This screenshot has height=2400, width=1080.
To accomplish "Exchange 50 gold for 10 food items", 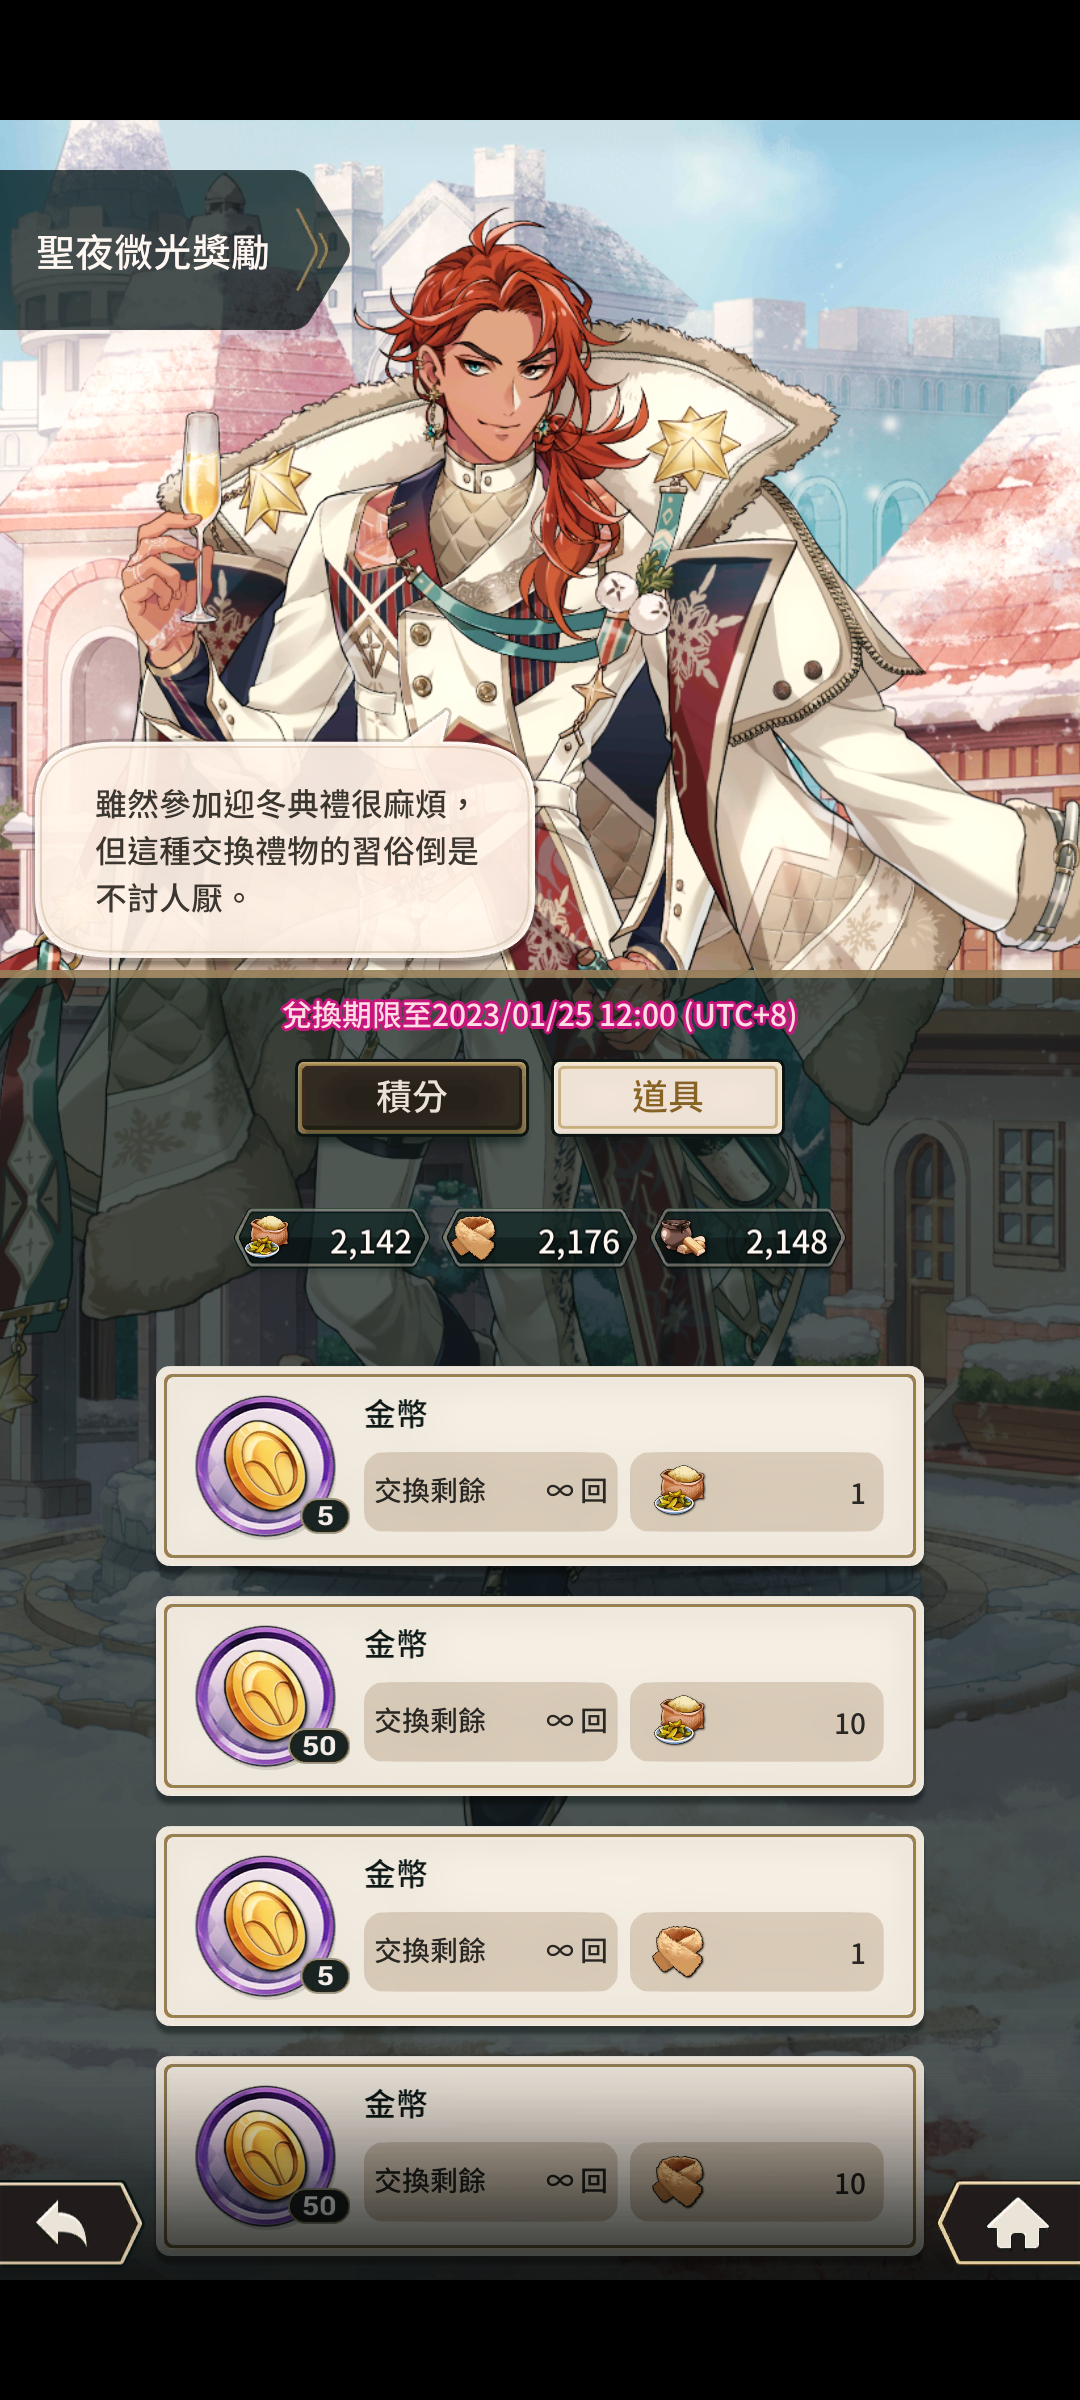I will (757, 1722).
